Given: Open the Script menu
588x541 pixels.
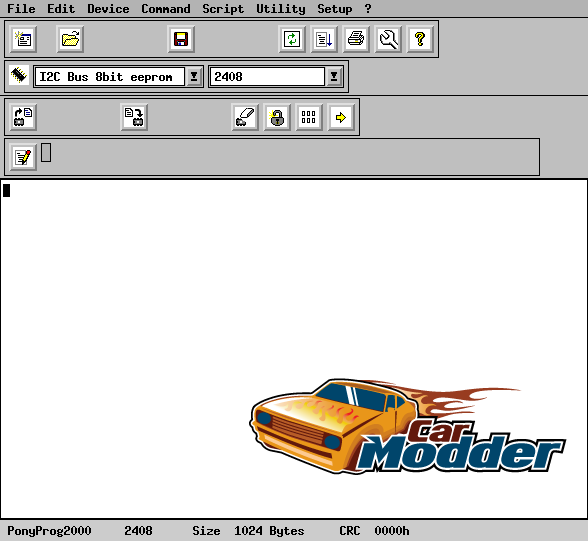Looking at the screenshot, I should pos(223,9).
